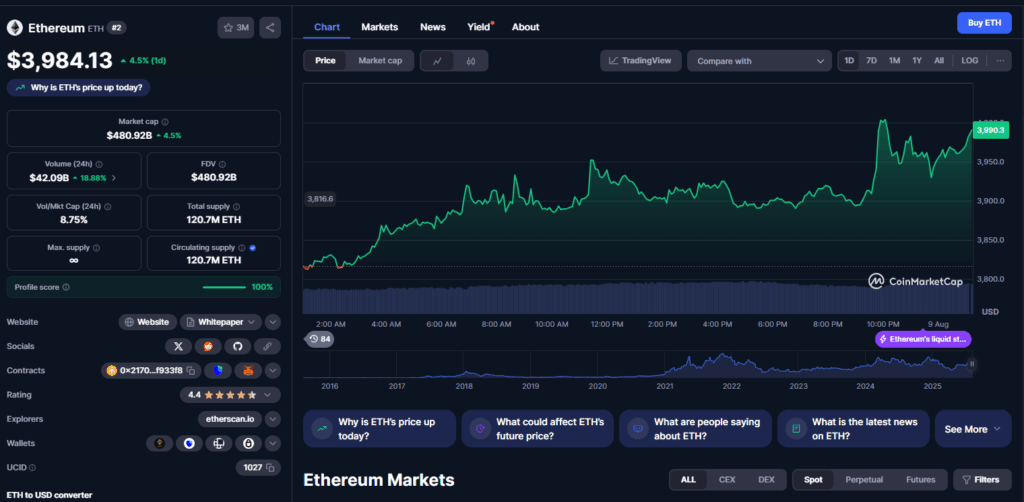This screenshot has height=502, width=1024.
Task: Open the Compare with dropdown
Action: click(760, 61)
